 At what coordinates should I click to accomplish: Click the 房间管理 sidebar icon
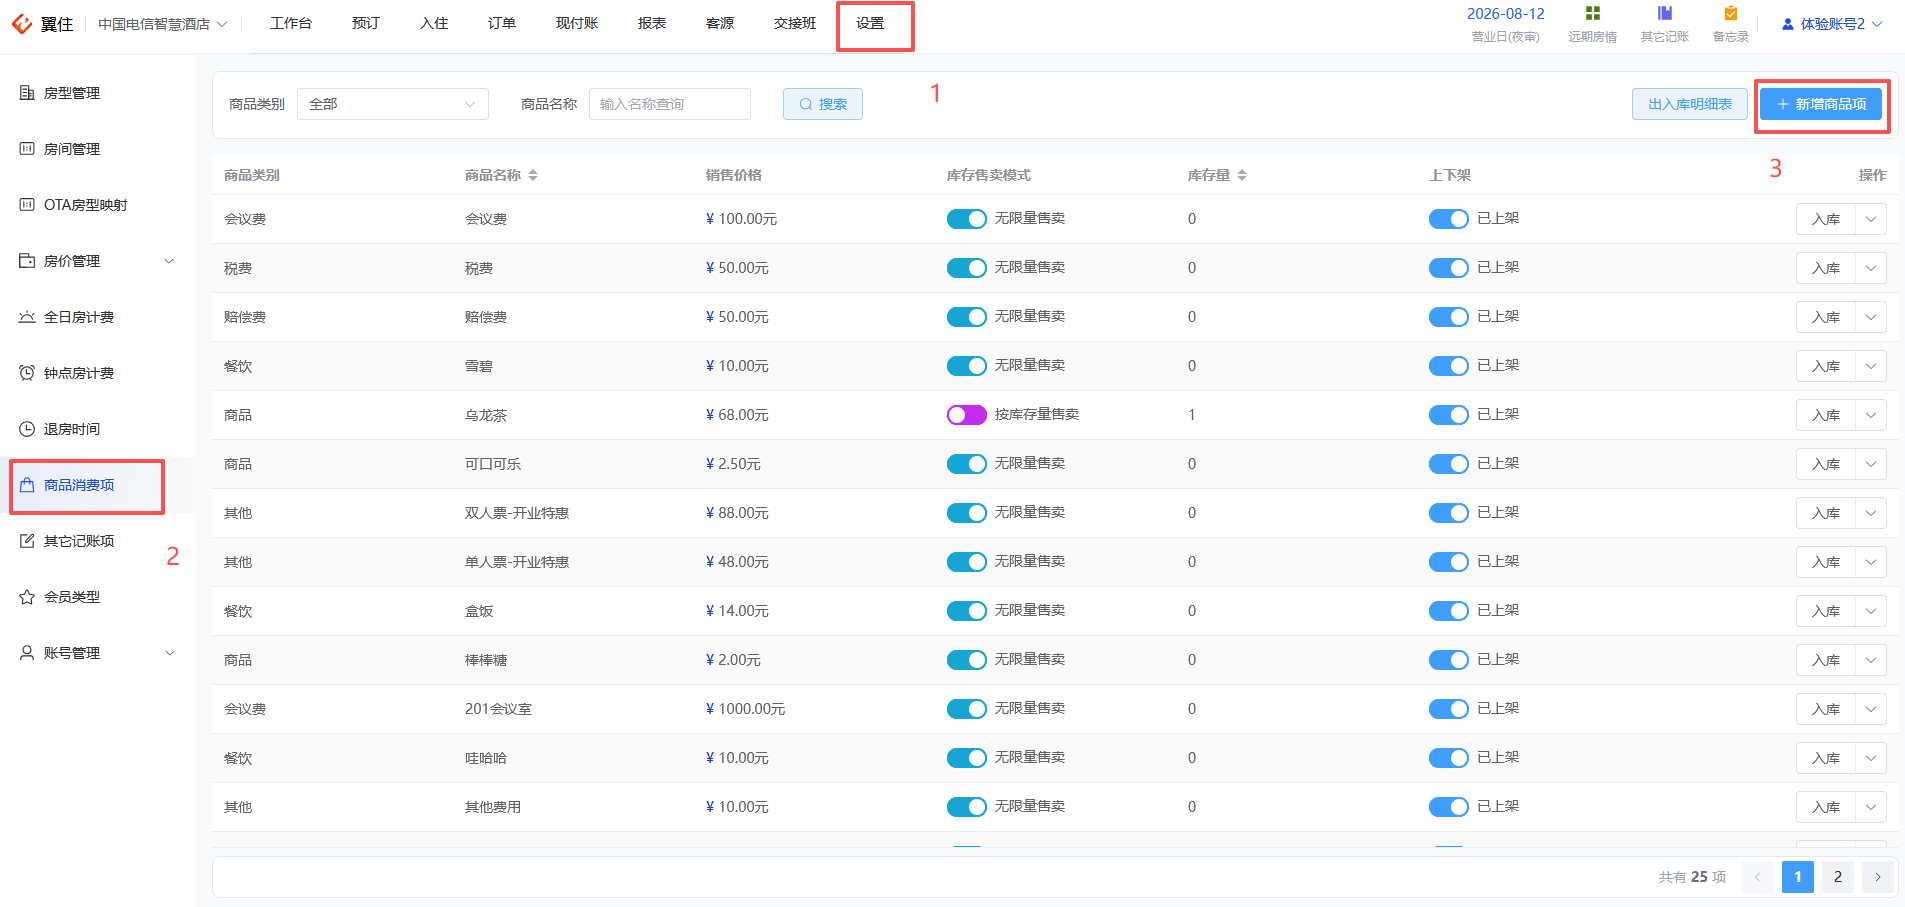[x=27, y=149]
